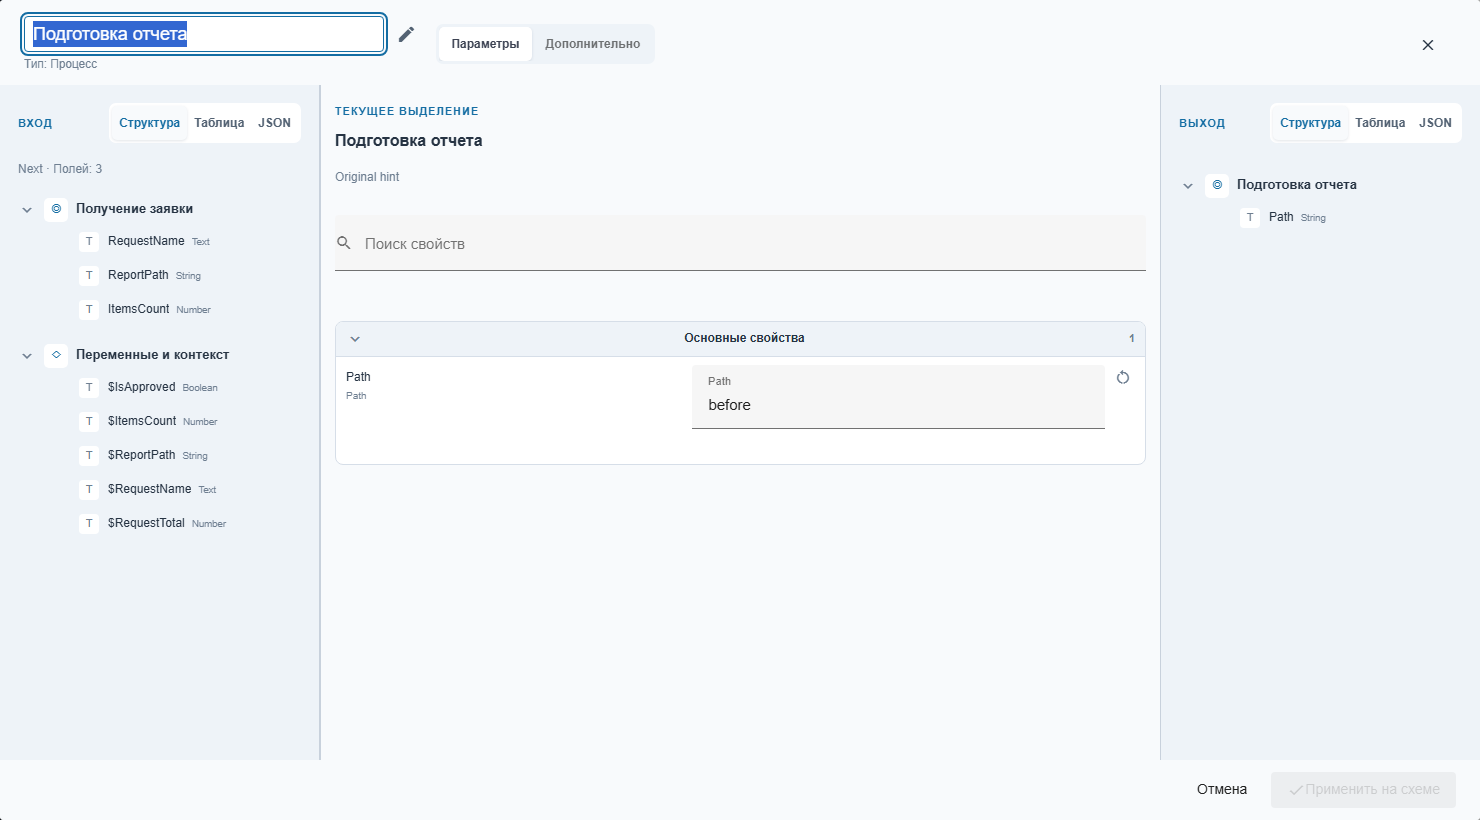Click the Применить на схеме button
This screenshot has width=1480, height=820.
(x=1363, y=789)
